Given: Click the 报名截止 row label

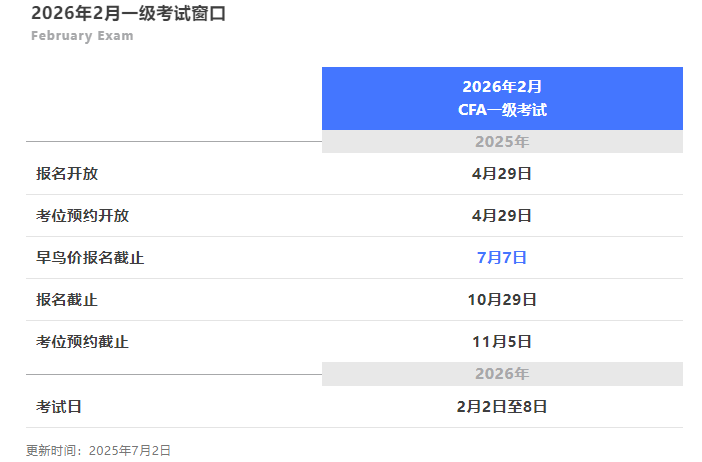Looking at the screenshot, I should point(67,300).
